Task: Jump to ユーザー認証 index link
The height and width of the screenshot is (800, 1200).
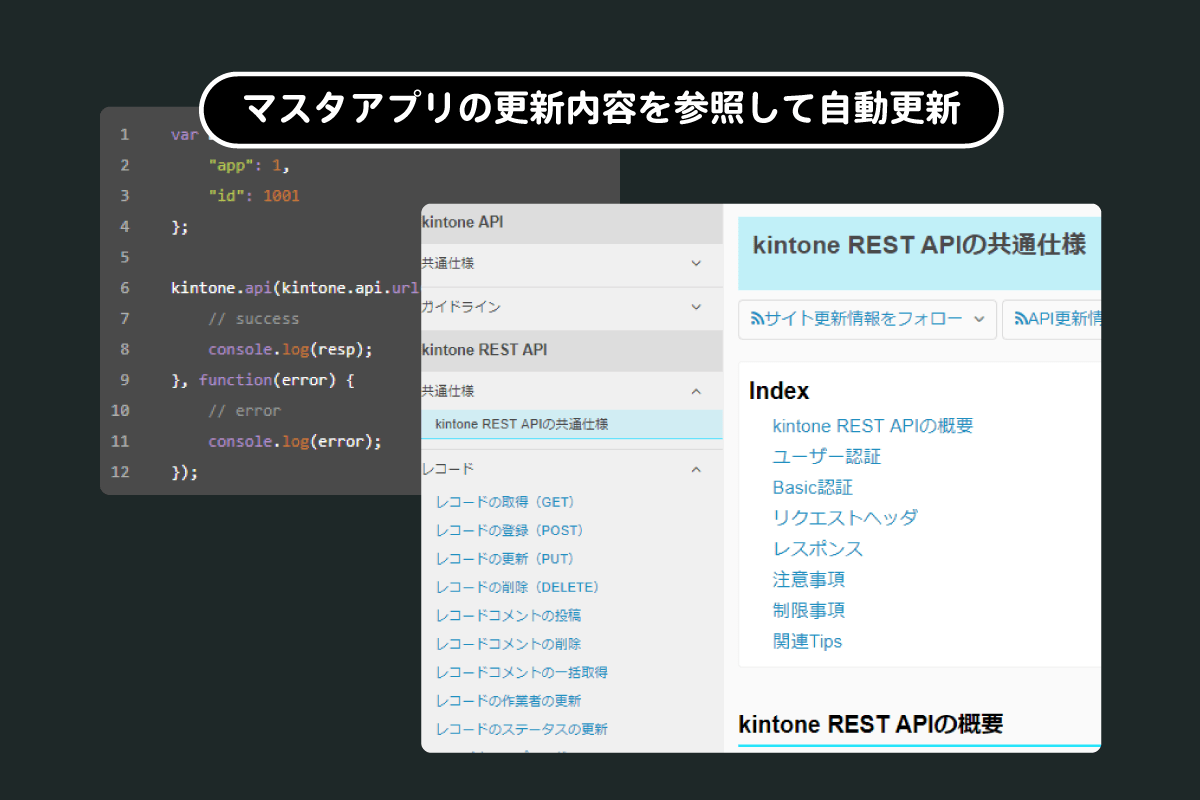Action: [x=827, y=457]
